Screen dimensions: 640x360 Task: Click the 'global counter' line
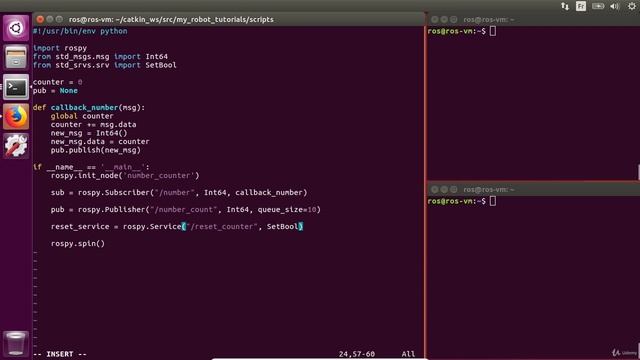[x=82, y=116]
